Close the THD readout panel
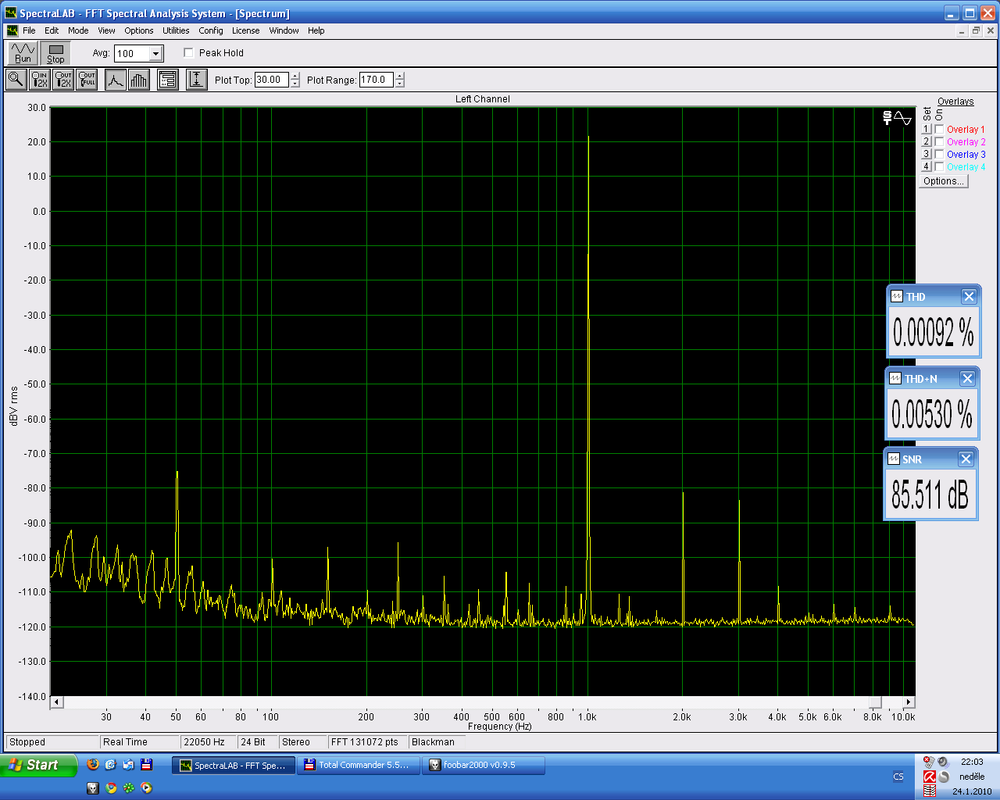Screen dimensions: 1000x800 pos(969,297)
